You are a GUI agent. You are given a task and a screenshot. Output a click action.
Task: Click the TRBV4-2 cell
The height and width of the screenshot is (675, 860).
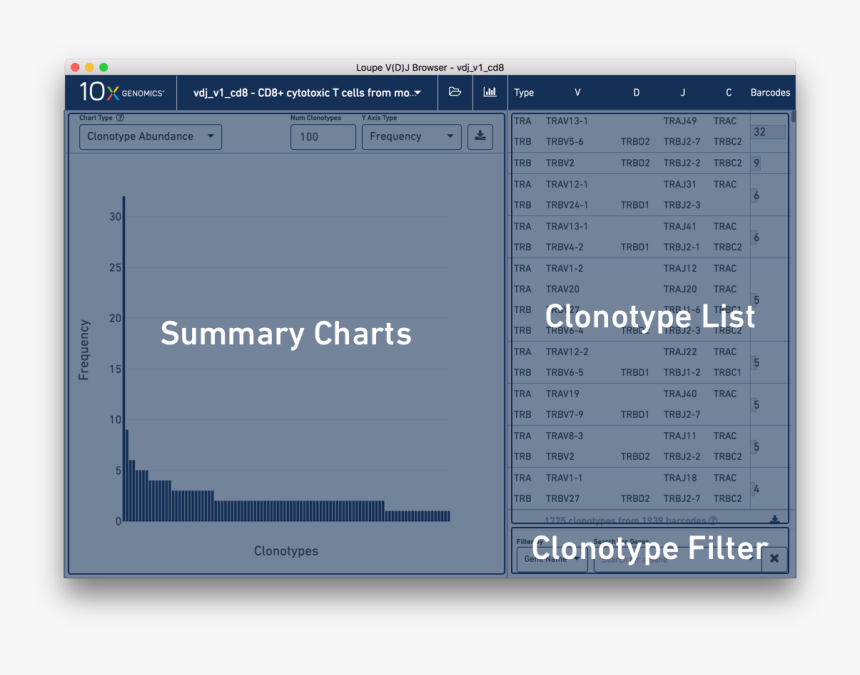point(564,247)
